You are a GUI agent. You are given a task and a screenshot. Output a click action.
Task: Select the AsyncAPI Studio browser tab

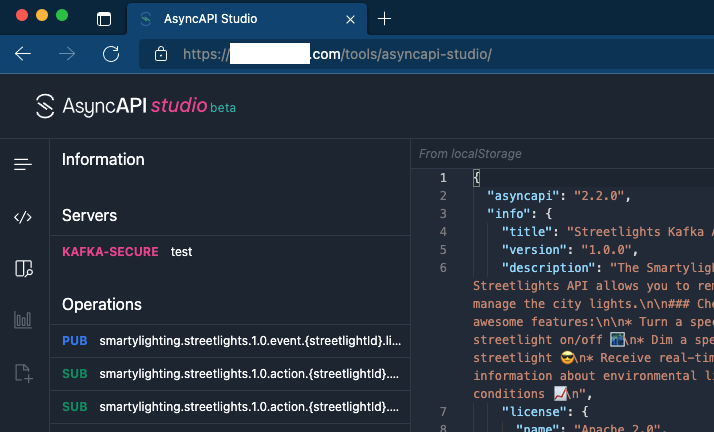pyautogui.click(x=247, y=19)
